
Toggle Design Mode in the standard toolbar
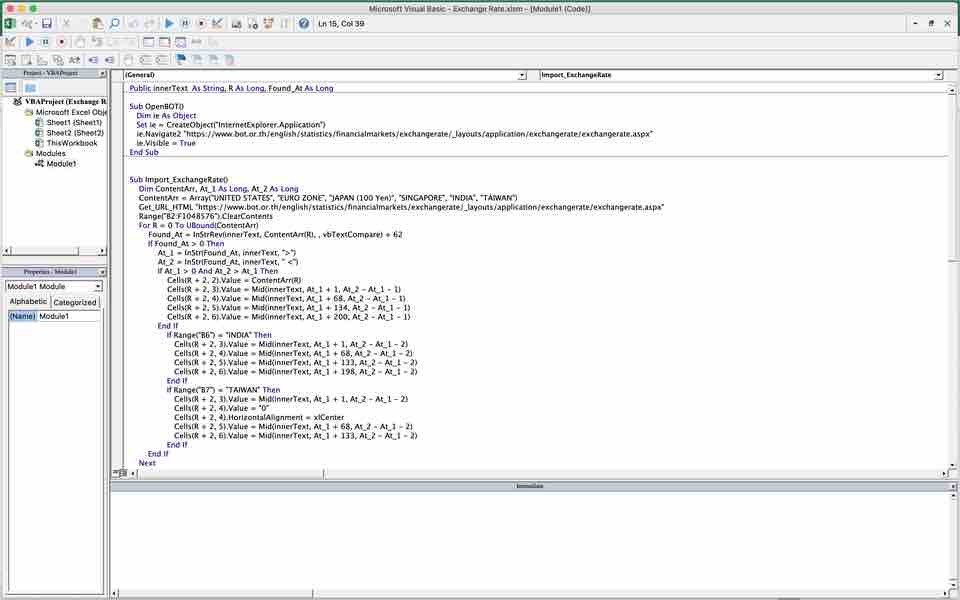click(x=217, y=24)
